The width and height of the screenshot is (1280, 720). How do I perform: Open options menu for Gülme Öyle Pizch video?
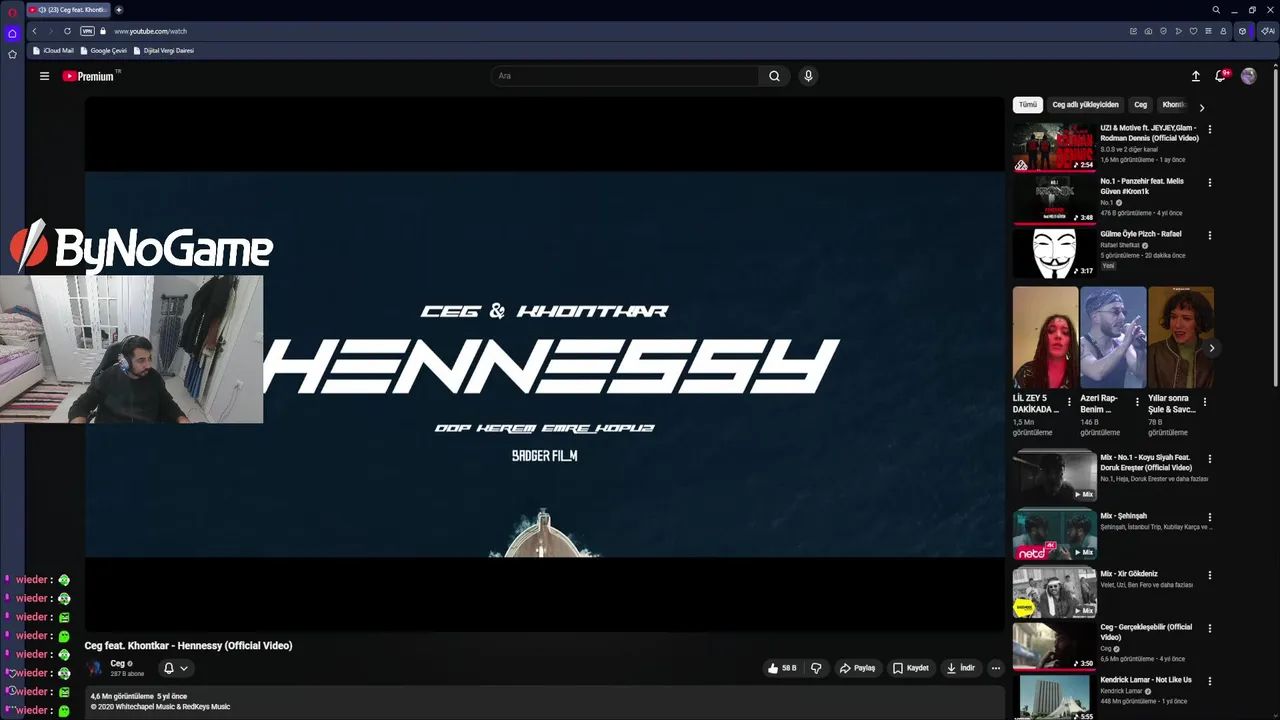[1209, 235]
